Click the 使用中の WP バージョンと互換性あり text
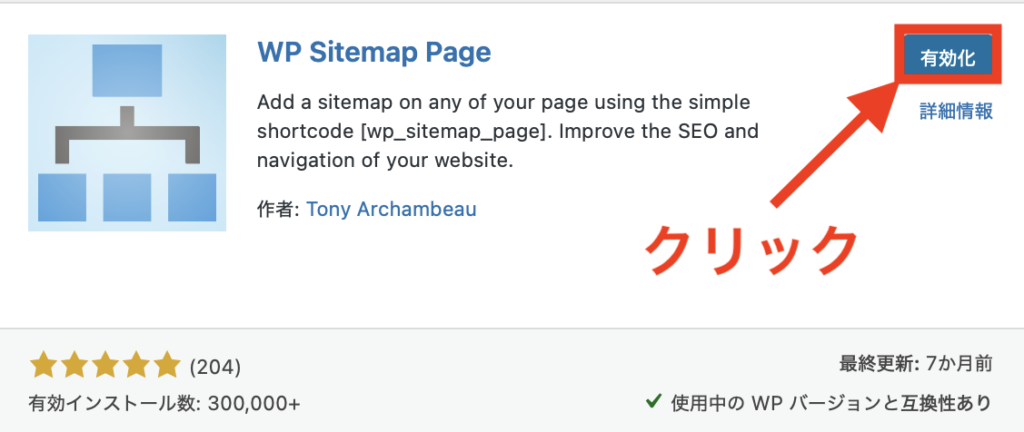This screenshot has width=1024, height=432. (830, 403)
